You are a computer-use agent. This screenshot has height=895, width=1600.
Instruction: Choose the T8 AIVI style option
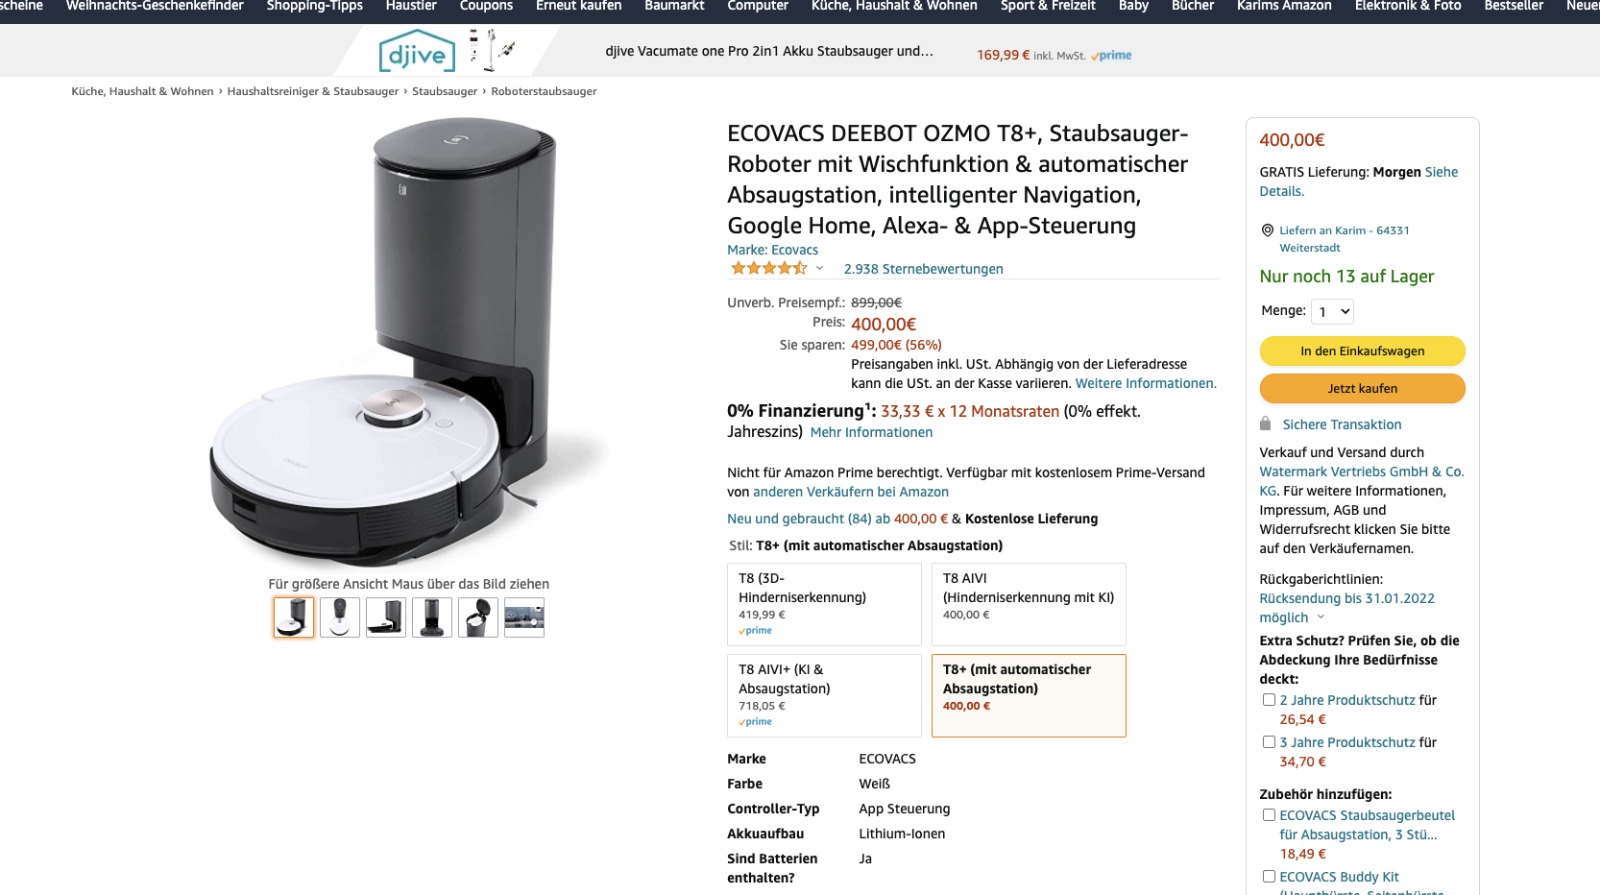1029,604
